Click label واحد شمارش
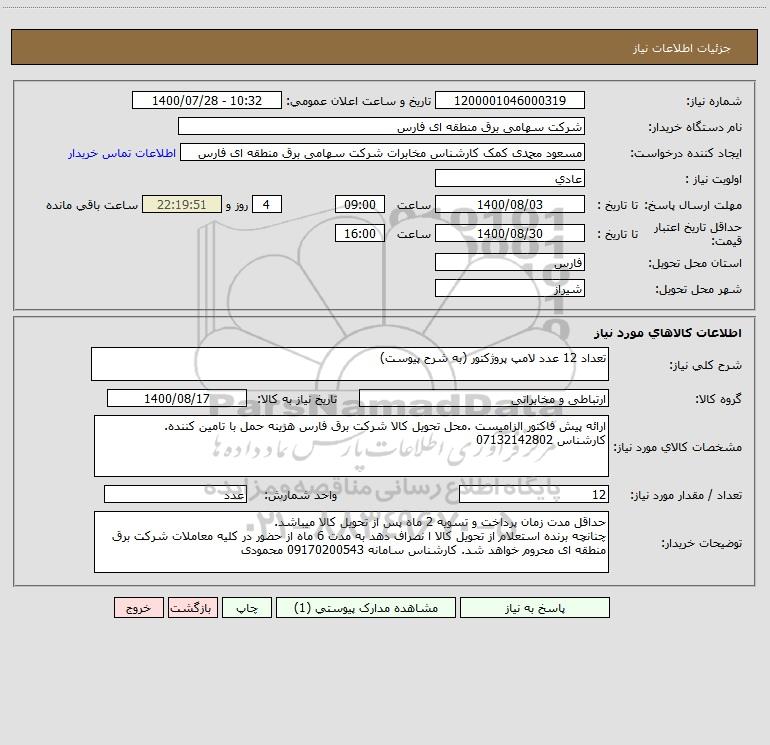 (301, 496)
